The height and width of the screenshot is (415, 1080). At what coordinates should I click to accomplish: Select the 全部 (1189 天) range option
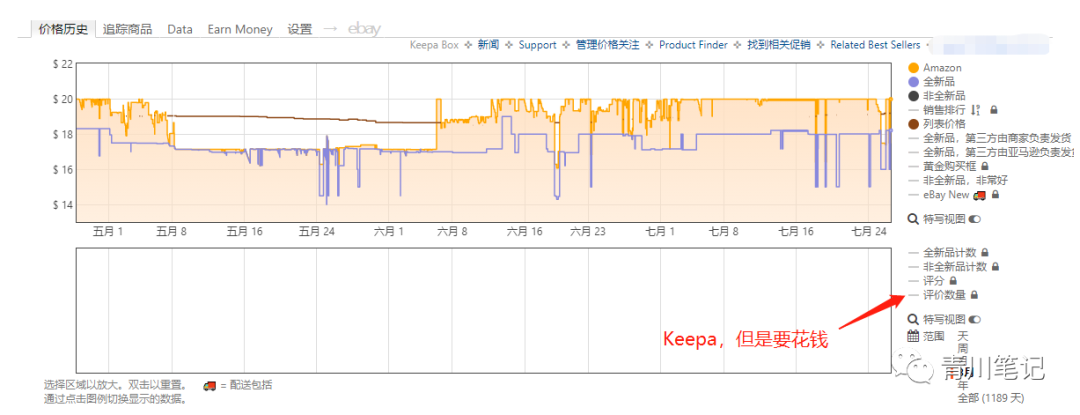coord(991,398)
